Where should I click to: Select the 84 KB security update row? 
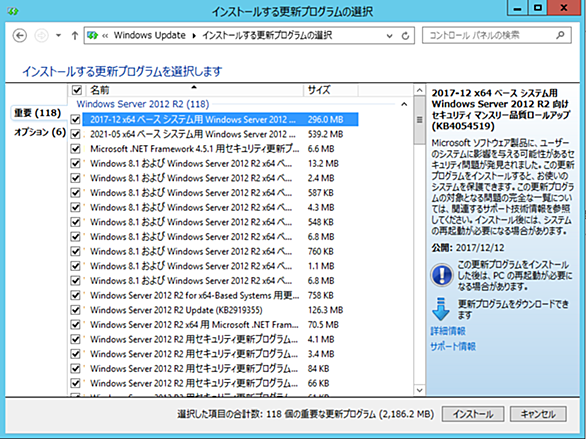220,368
